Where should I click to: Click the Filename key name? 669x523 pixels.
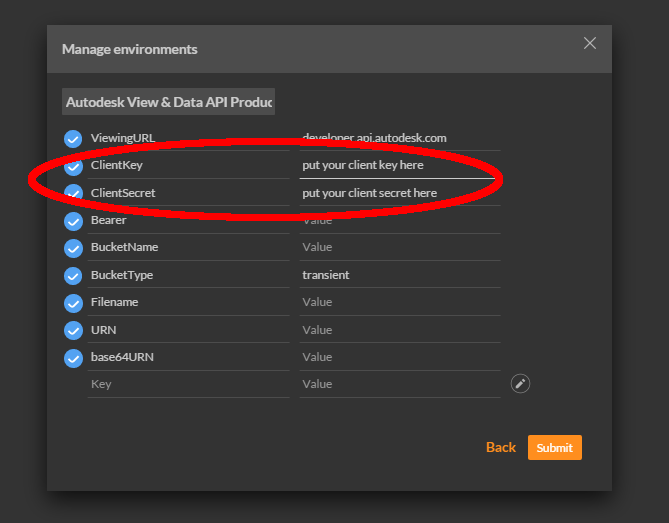[x=114, y=302]
